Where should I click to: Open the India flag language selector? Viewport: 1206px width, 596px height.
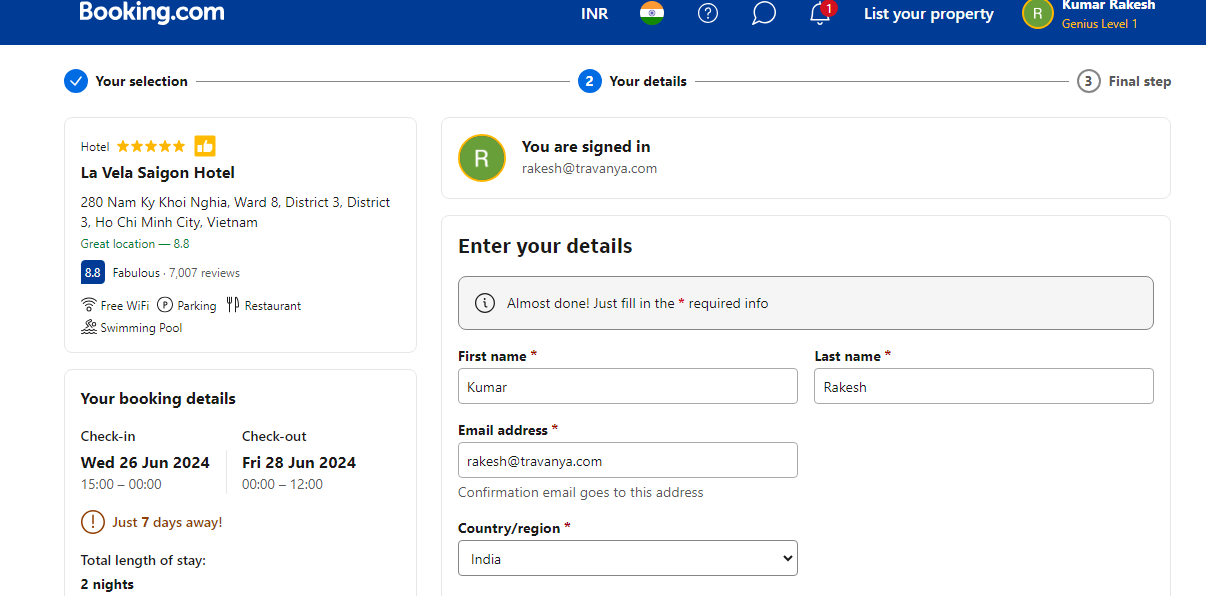pos(652,13)
